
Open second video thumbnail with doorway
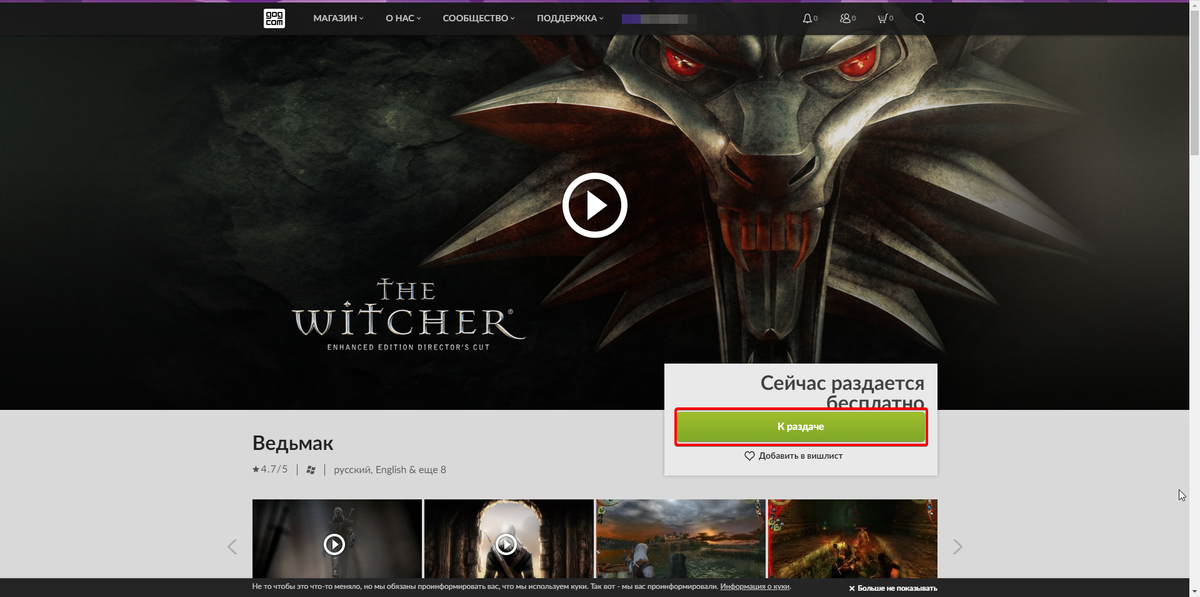pyautogui.click(x=509, y=539)
